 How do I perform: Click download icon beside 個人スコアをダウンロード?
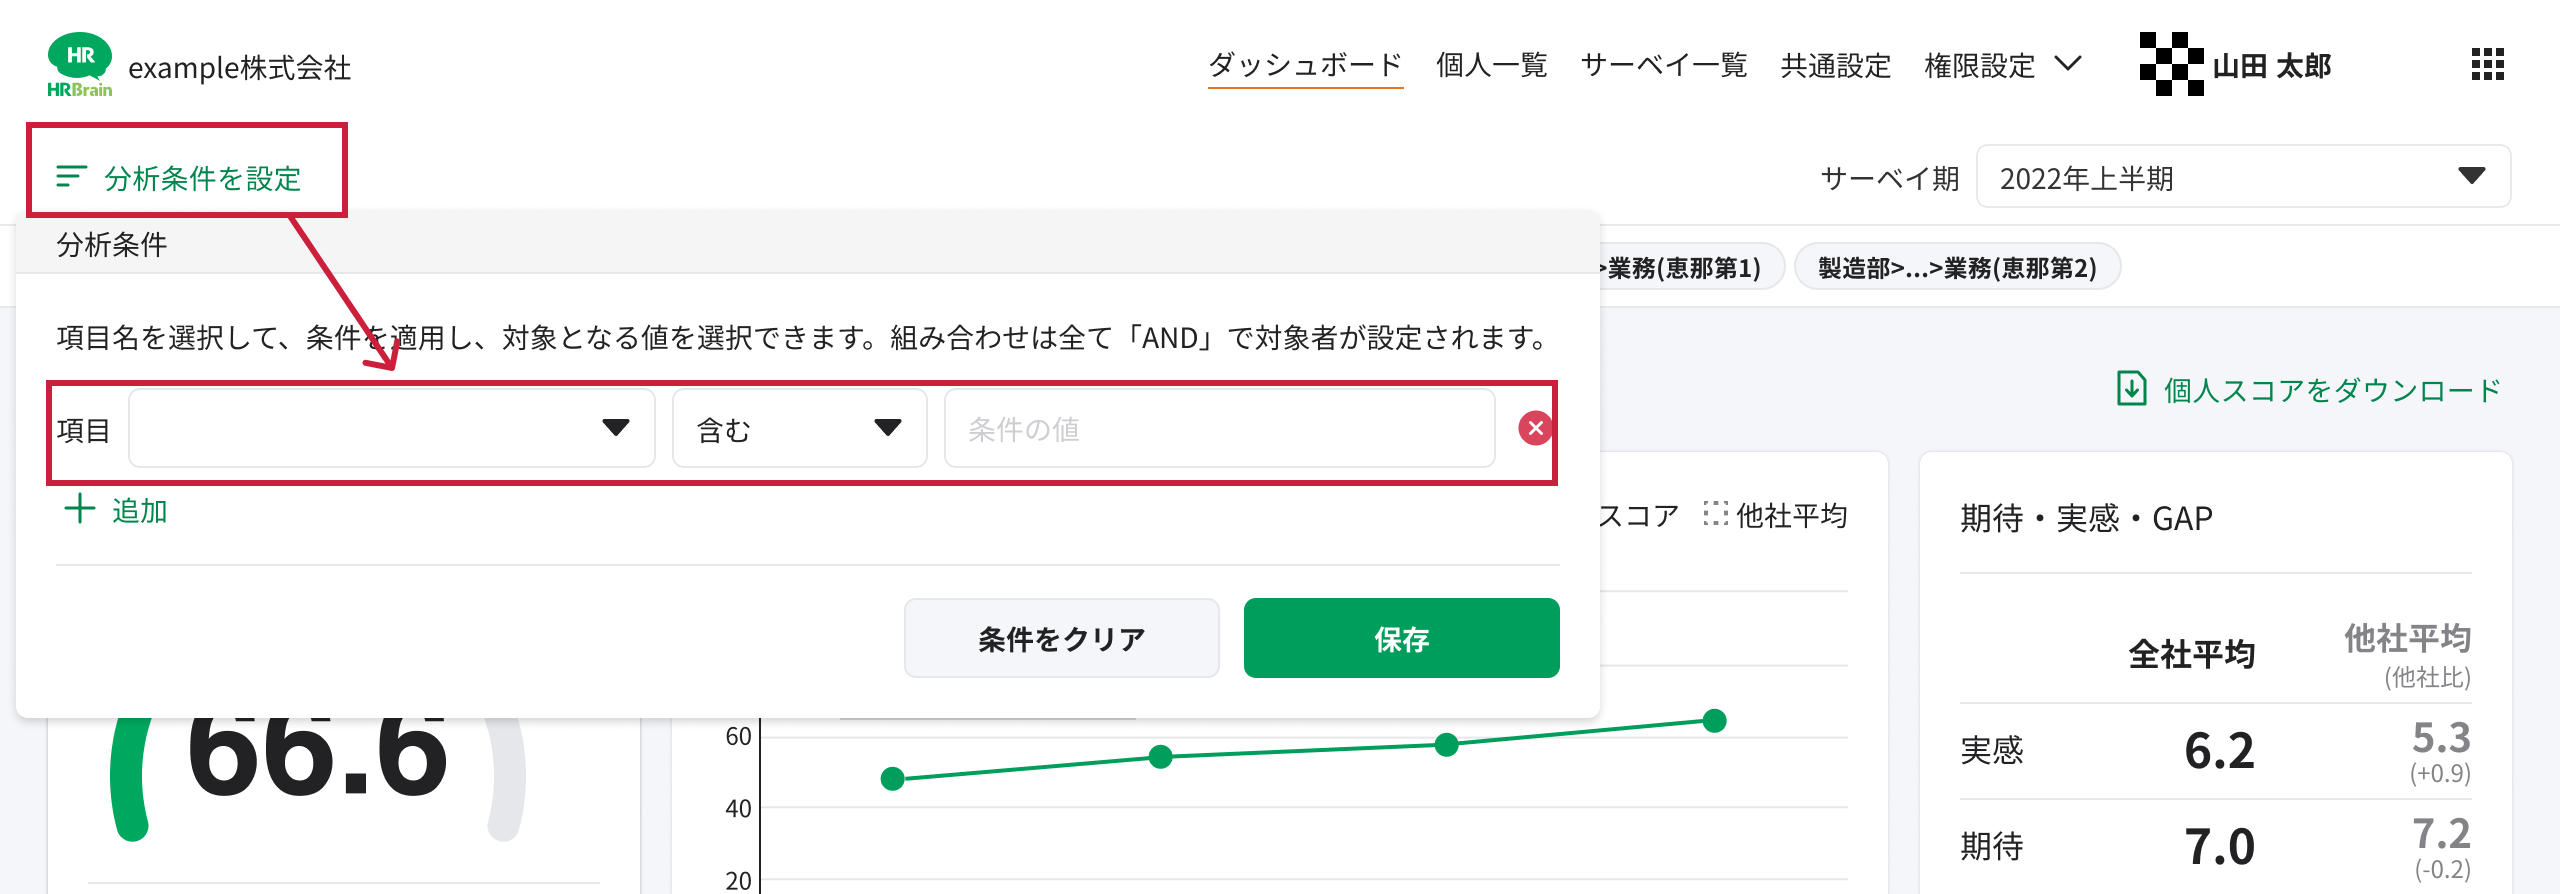tap(2131, 389)
